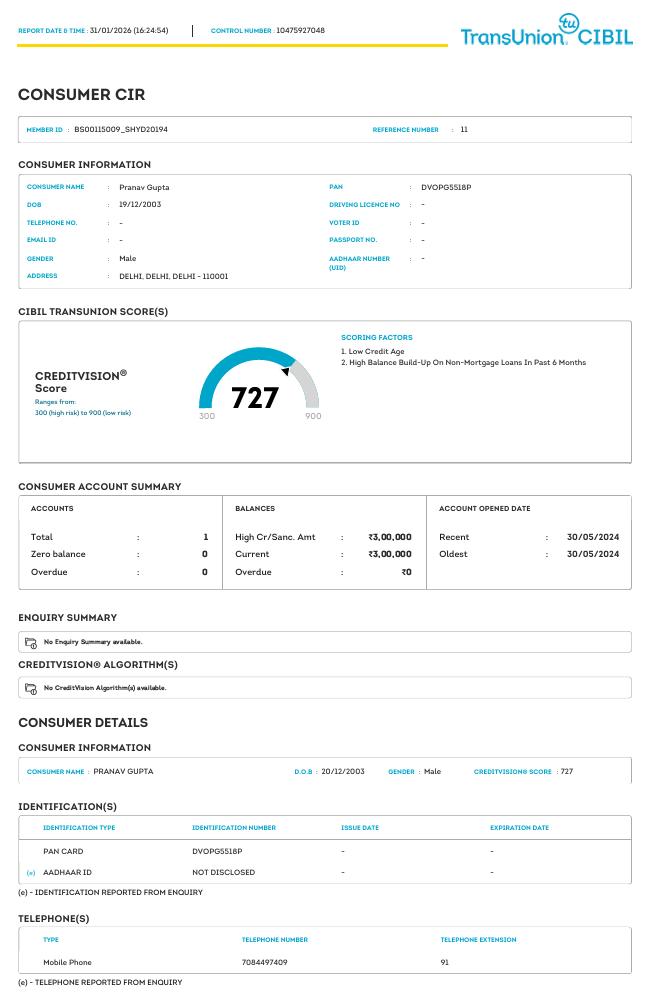Viewport: 647px width, 1000px height.
Task: Click the icon beside No CreditVision Algorithm(s) available
Action: 31,689
